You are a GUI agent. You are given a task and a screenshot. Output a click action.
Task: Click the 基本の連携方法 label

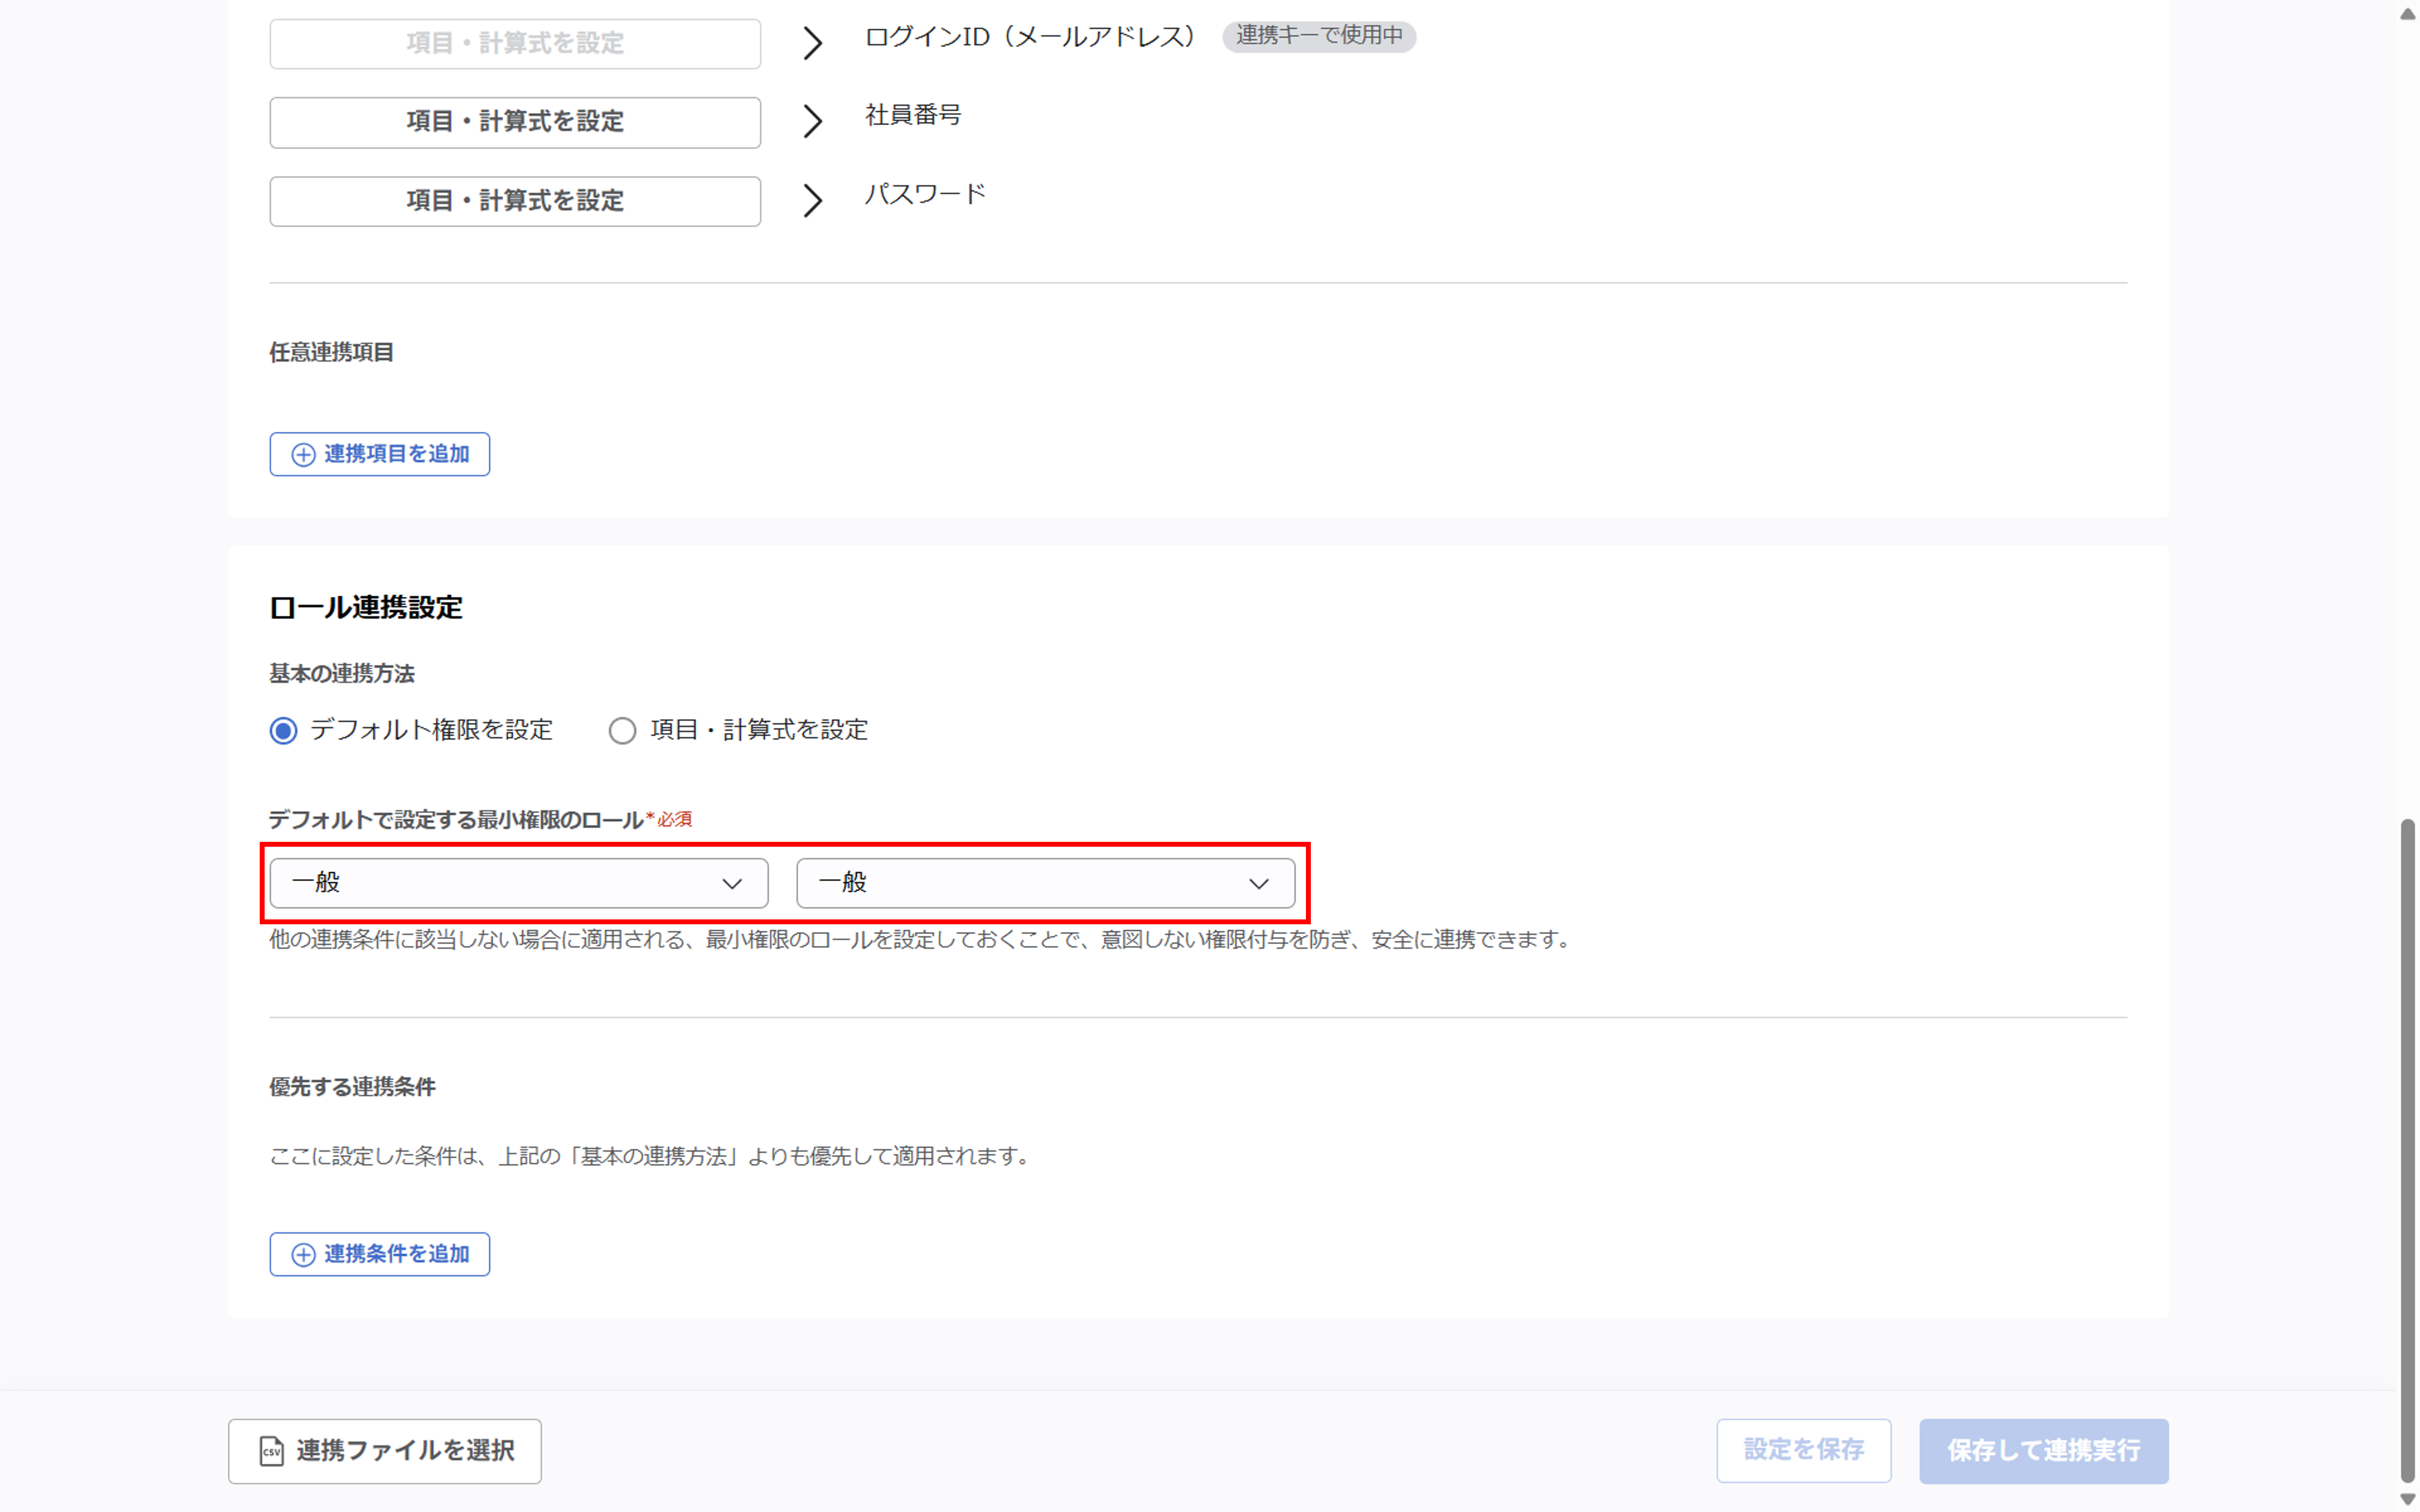coord(342,674)
